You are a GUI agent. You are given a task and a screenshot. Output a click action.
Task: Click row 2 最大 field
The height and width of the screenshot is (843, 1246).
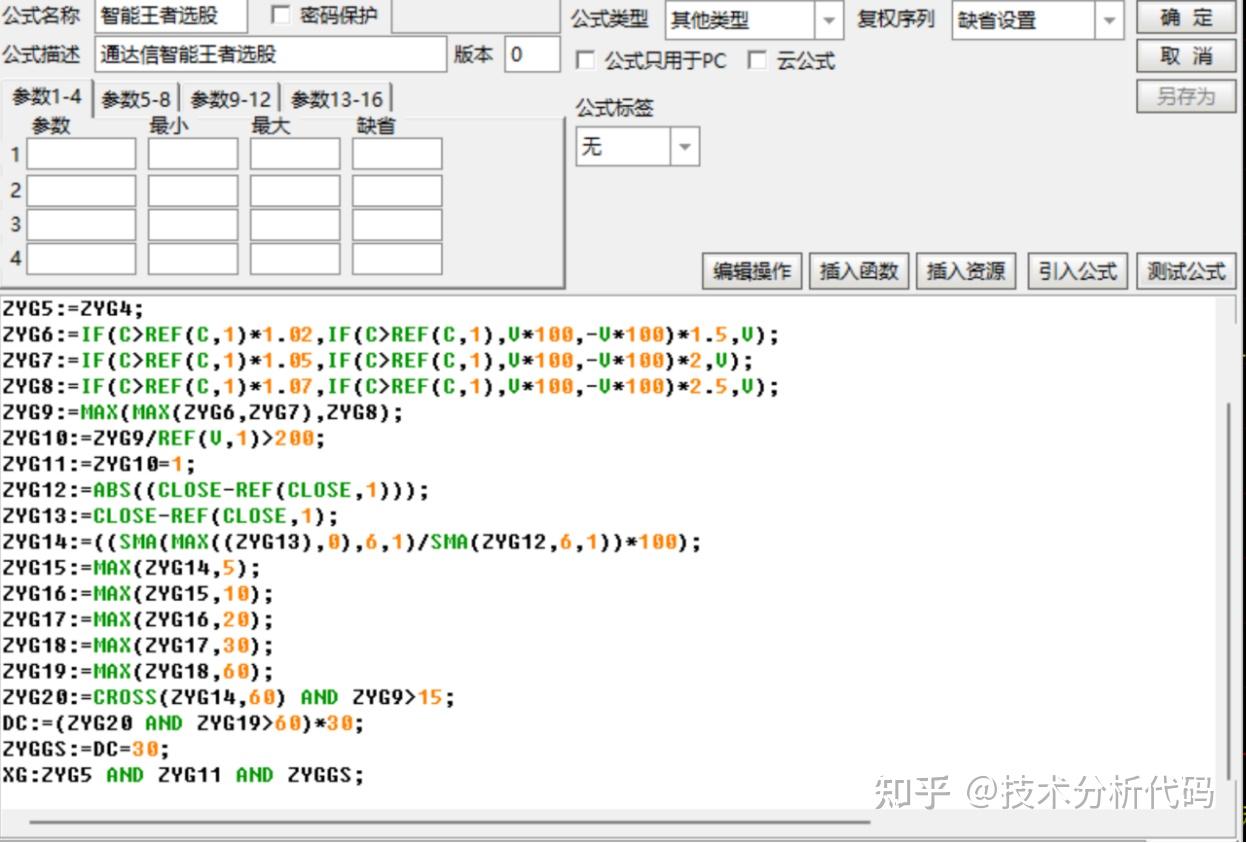(x=295, y=191)
